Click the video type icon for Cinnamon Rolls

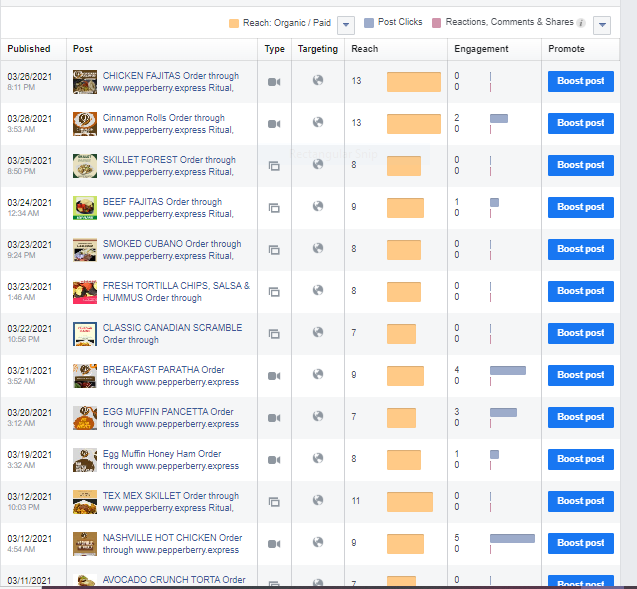pyautogui.click(x=274, y=124)
